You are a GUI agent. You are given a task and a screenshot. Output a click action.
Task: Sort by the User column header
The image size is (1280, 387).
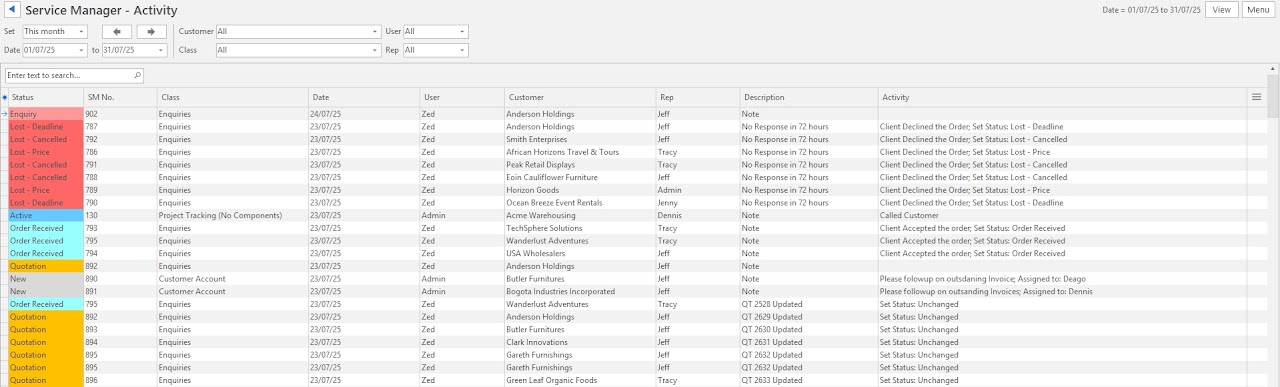pos(462,97)
